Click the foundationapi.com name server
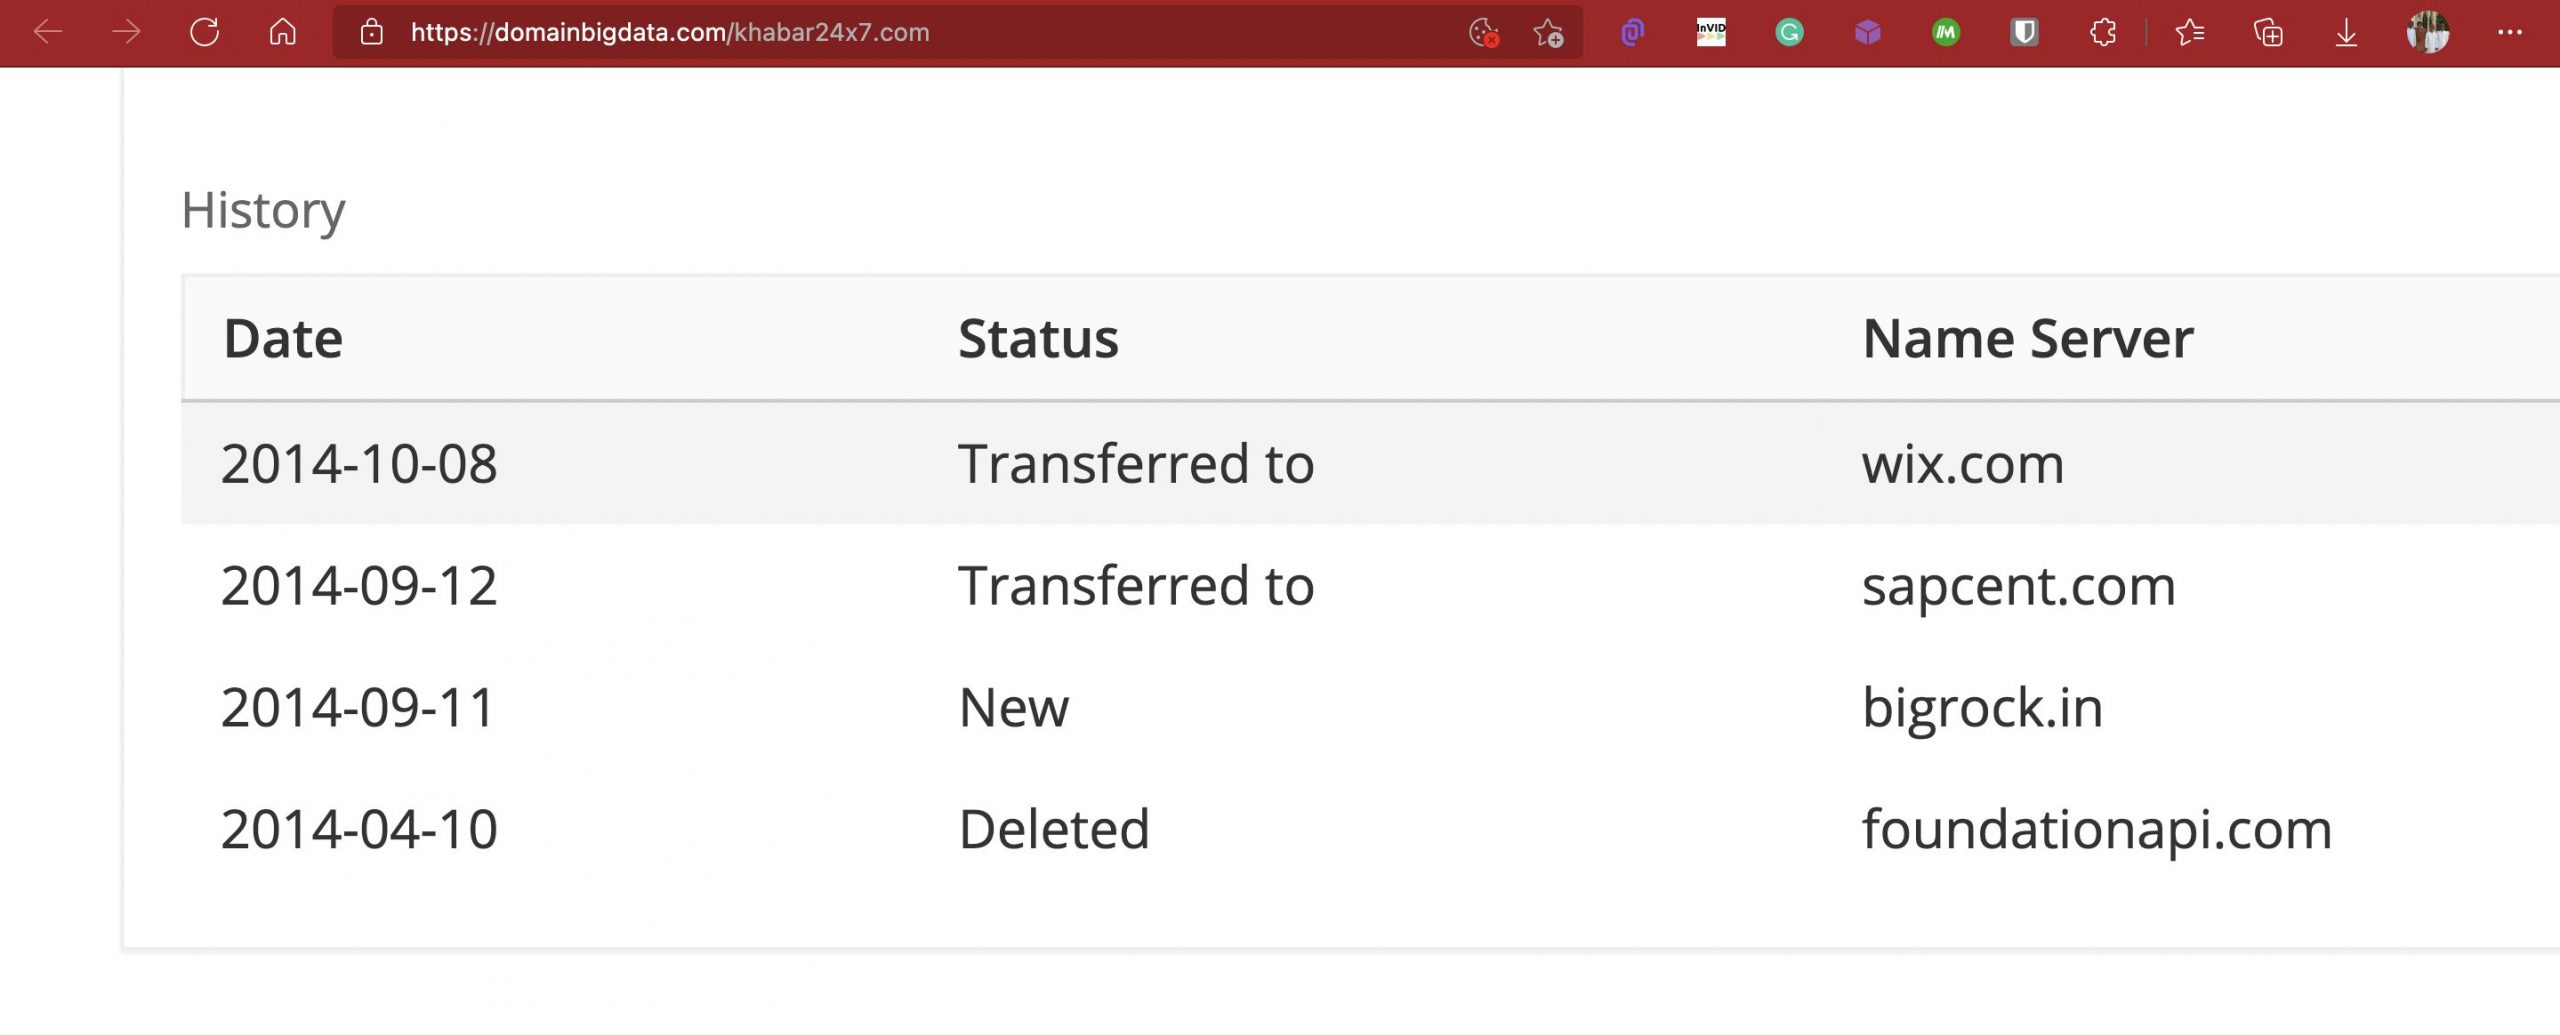The height and width of the screenshot is (1035, 2560). pyautogui.click(x=2097, y=832)
